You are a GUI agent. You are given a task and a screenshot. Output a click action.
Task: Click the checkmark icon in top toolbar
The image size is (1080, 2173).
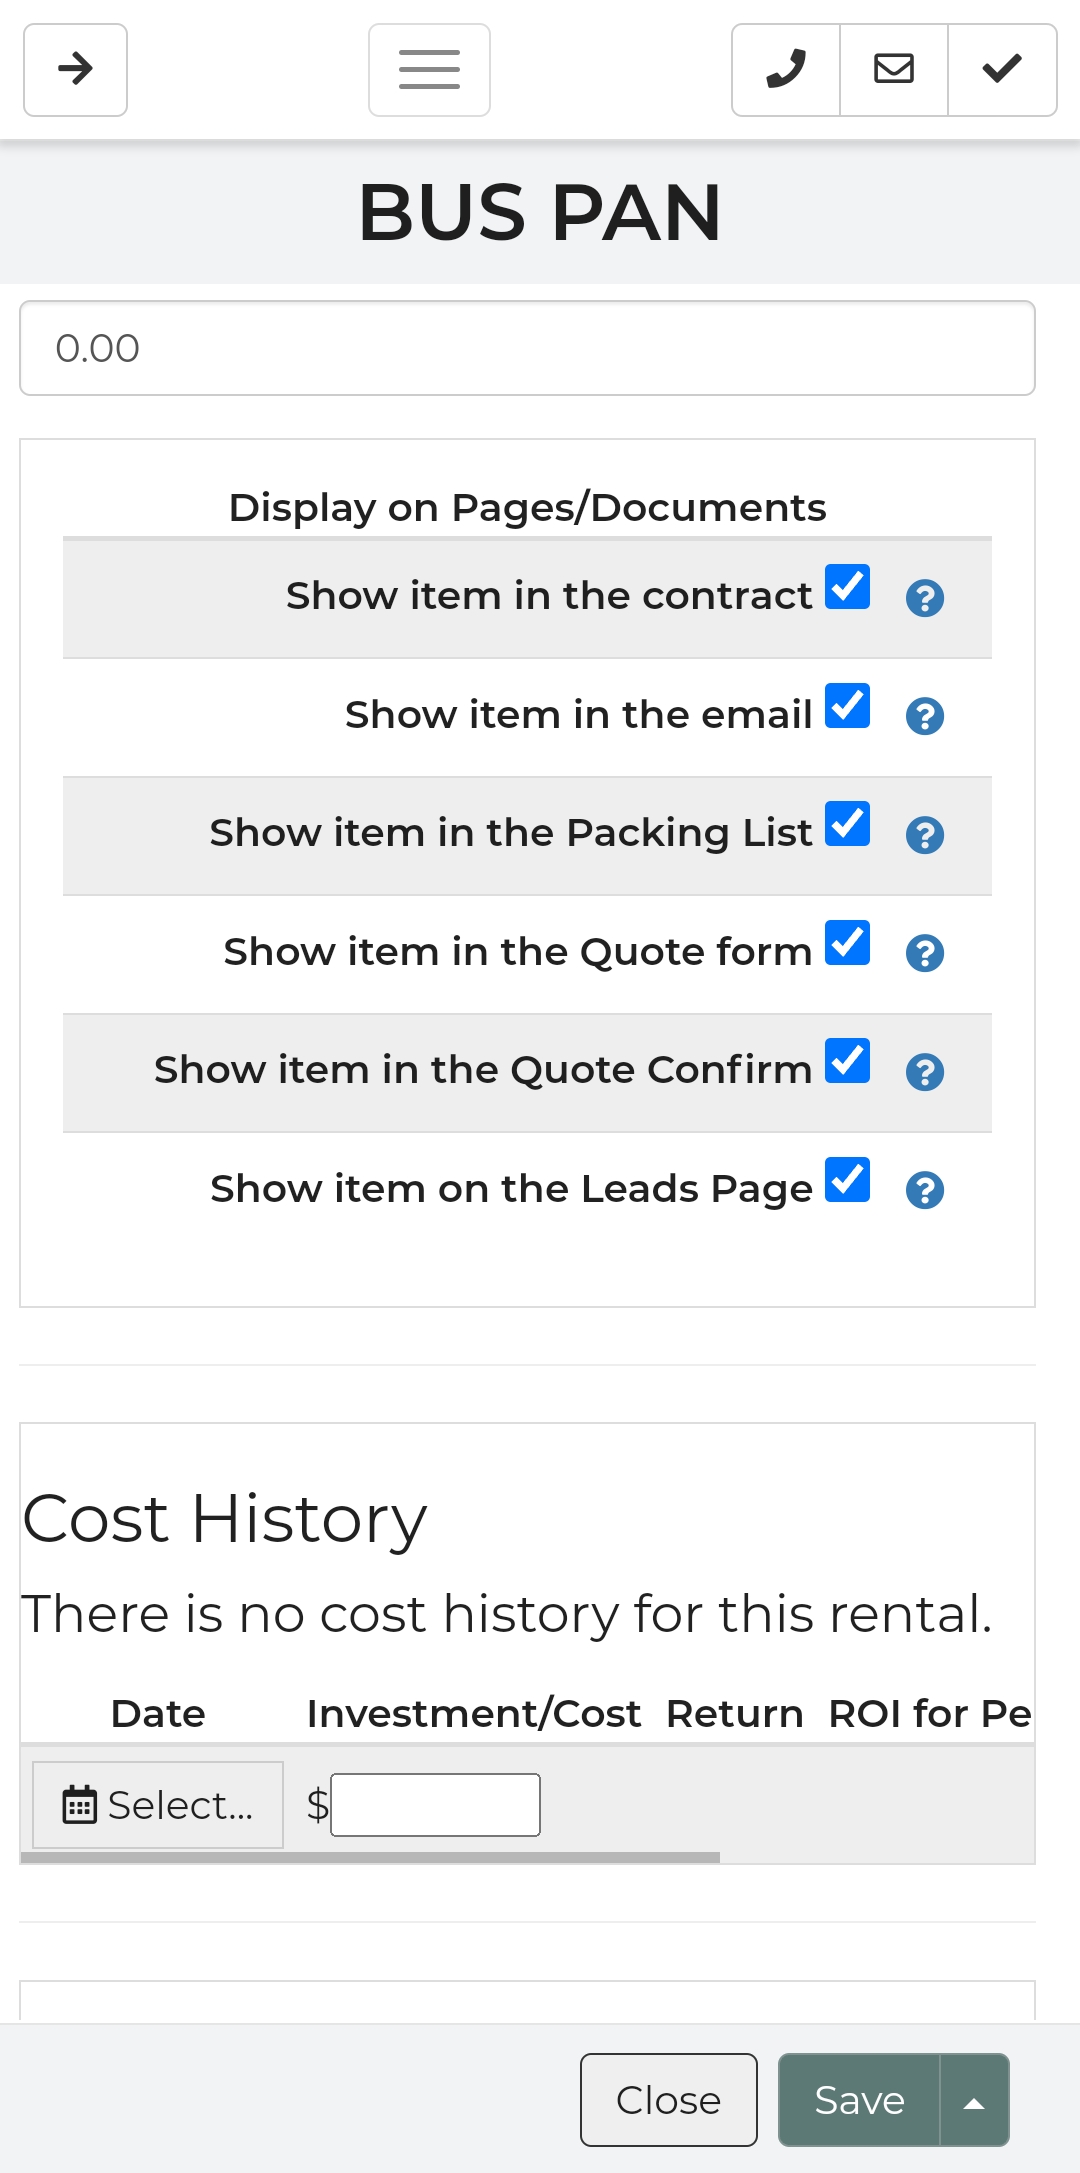pos(1002,70)
